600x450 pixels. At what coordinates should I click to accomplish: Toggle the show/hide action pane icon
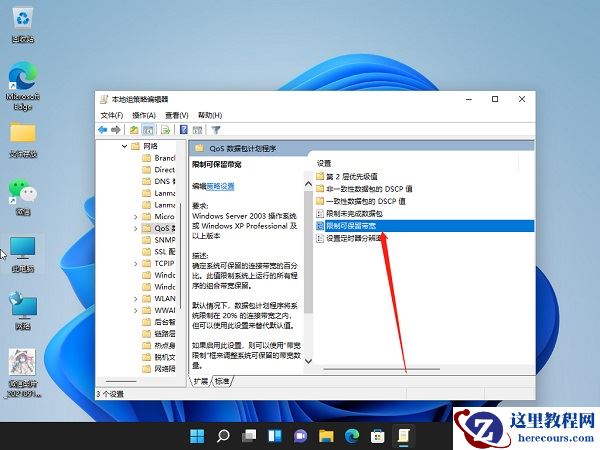(197, 130)
